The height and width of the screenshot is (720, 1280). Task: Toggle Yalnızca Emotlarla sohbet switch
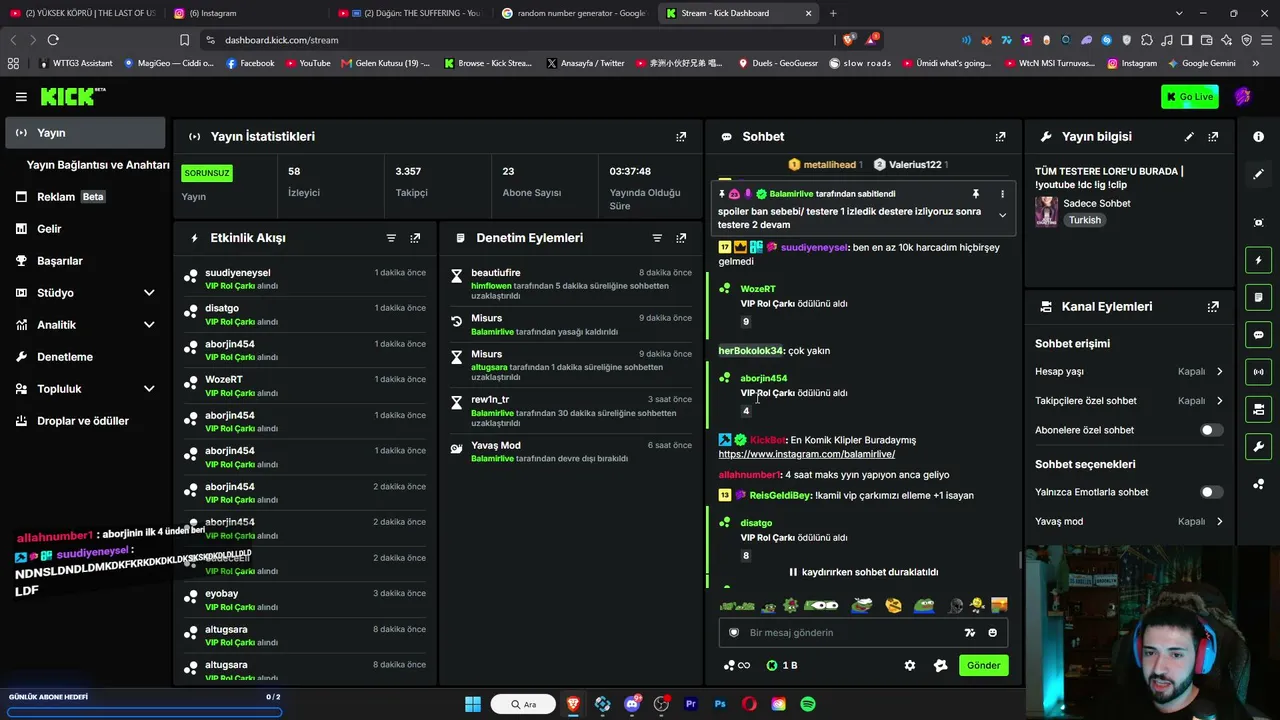click(1211, 492)
